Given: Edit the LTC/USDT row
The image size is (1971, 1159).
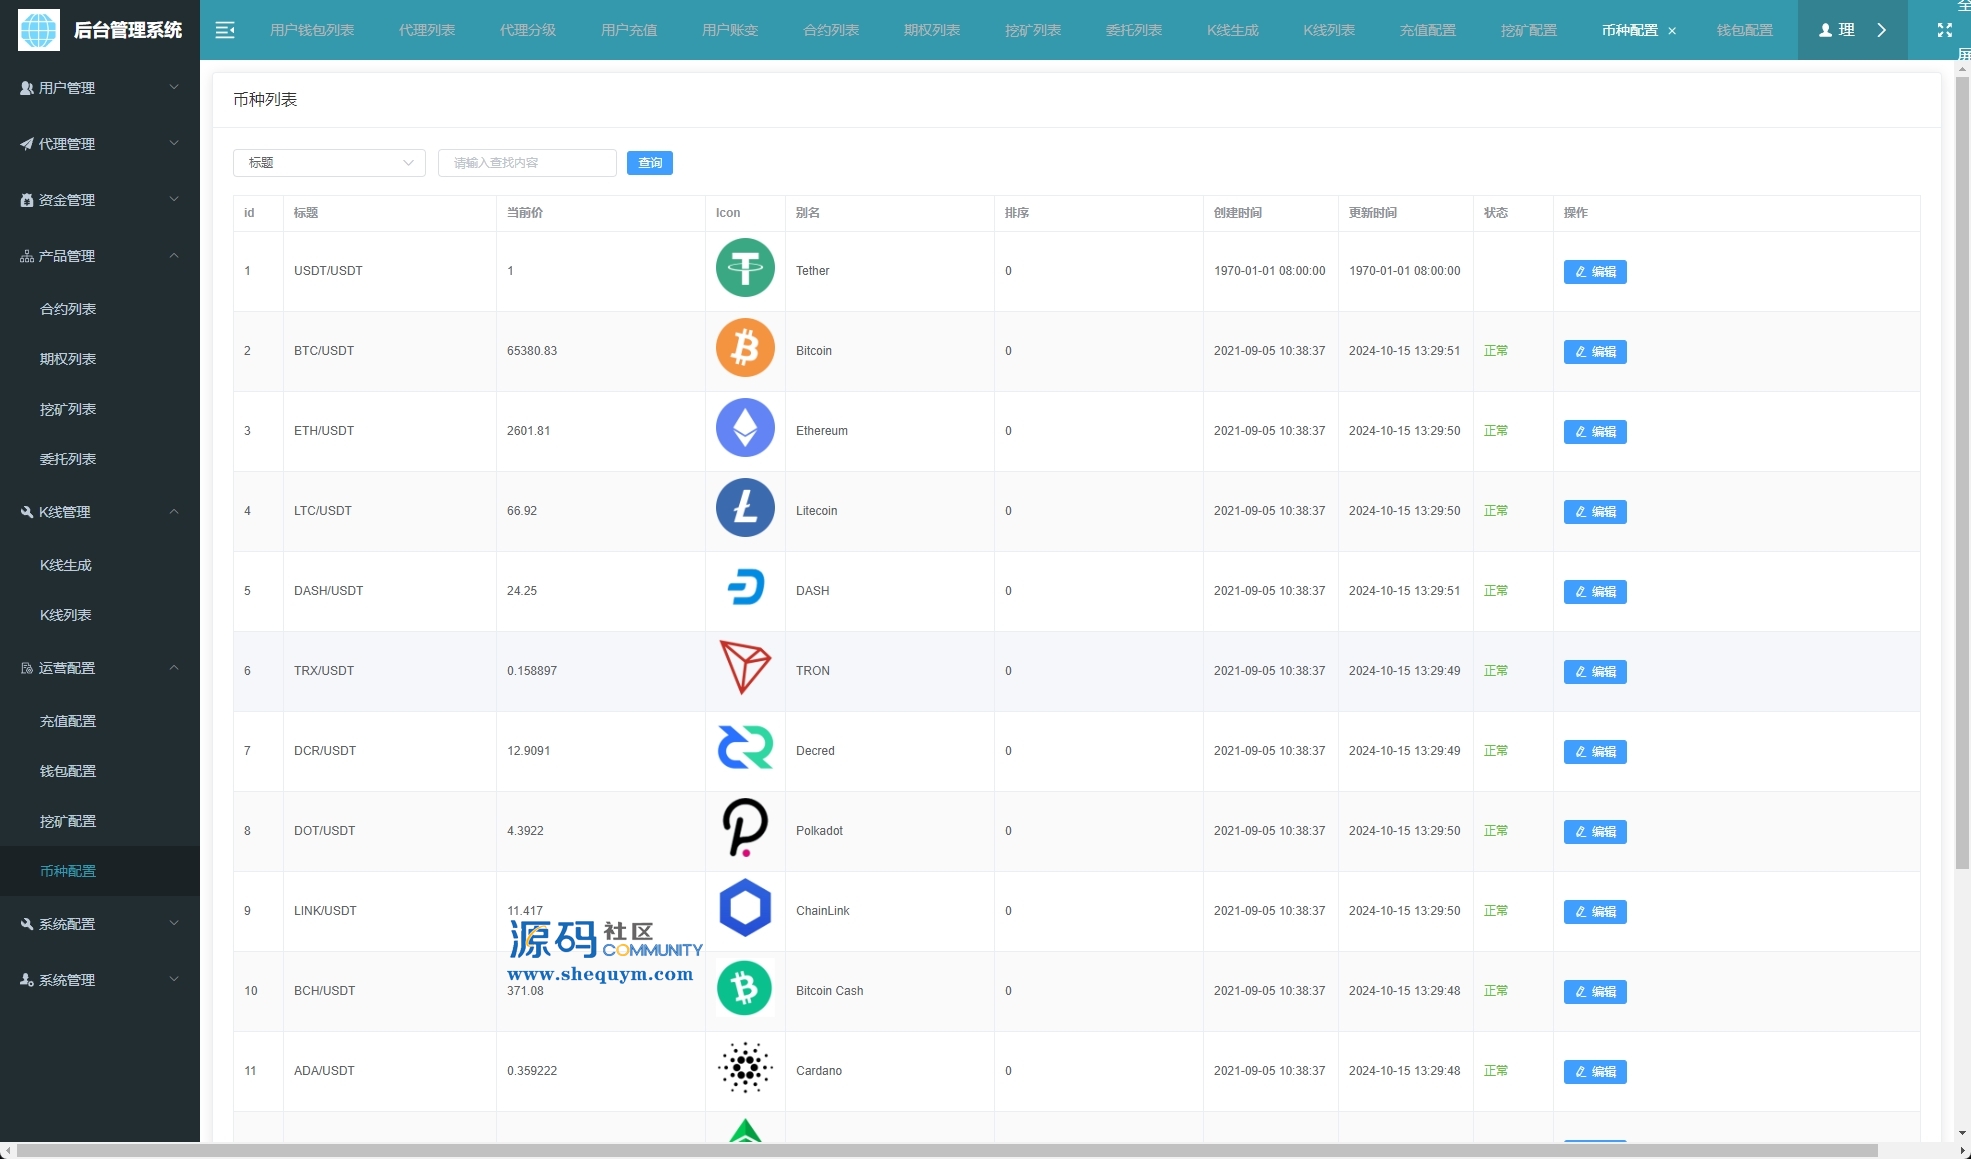Looking at the screenshot, I should [x=1595, y=512].
